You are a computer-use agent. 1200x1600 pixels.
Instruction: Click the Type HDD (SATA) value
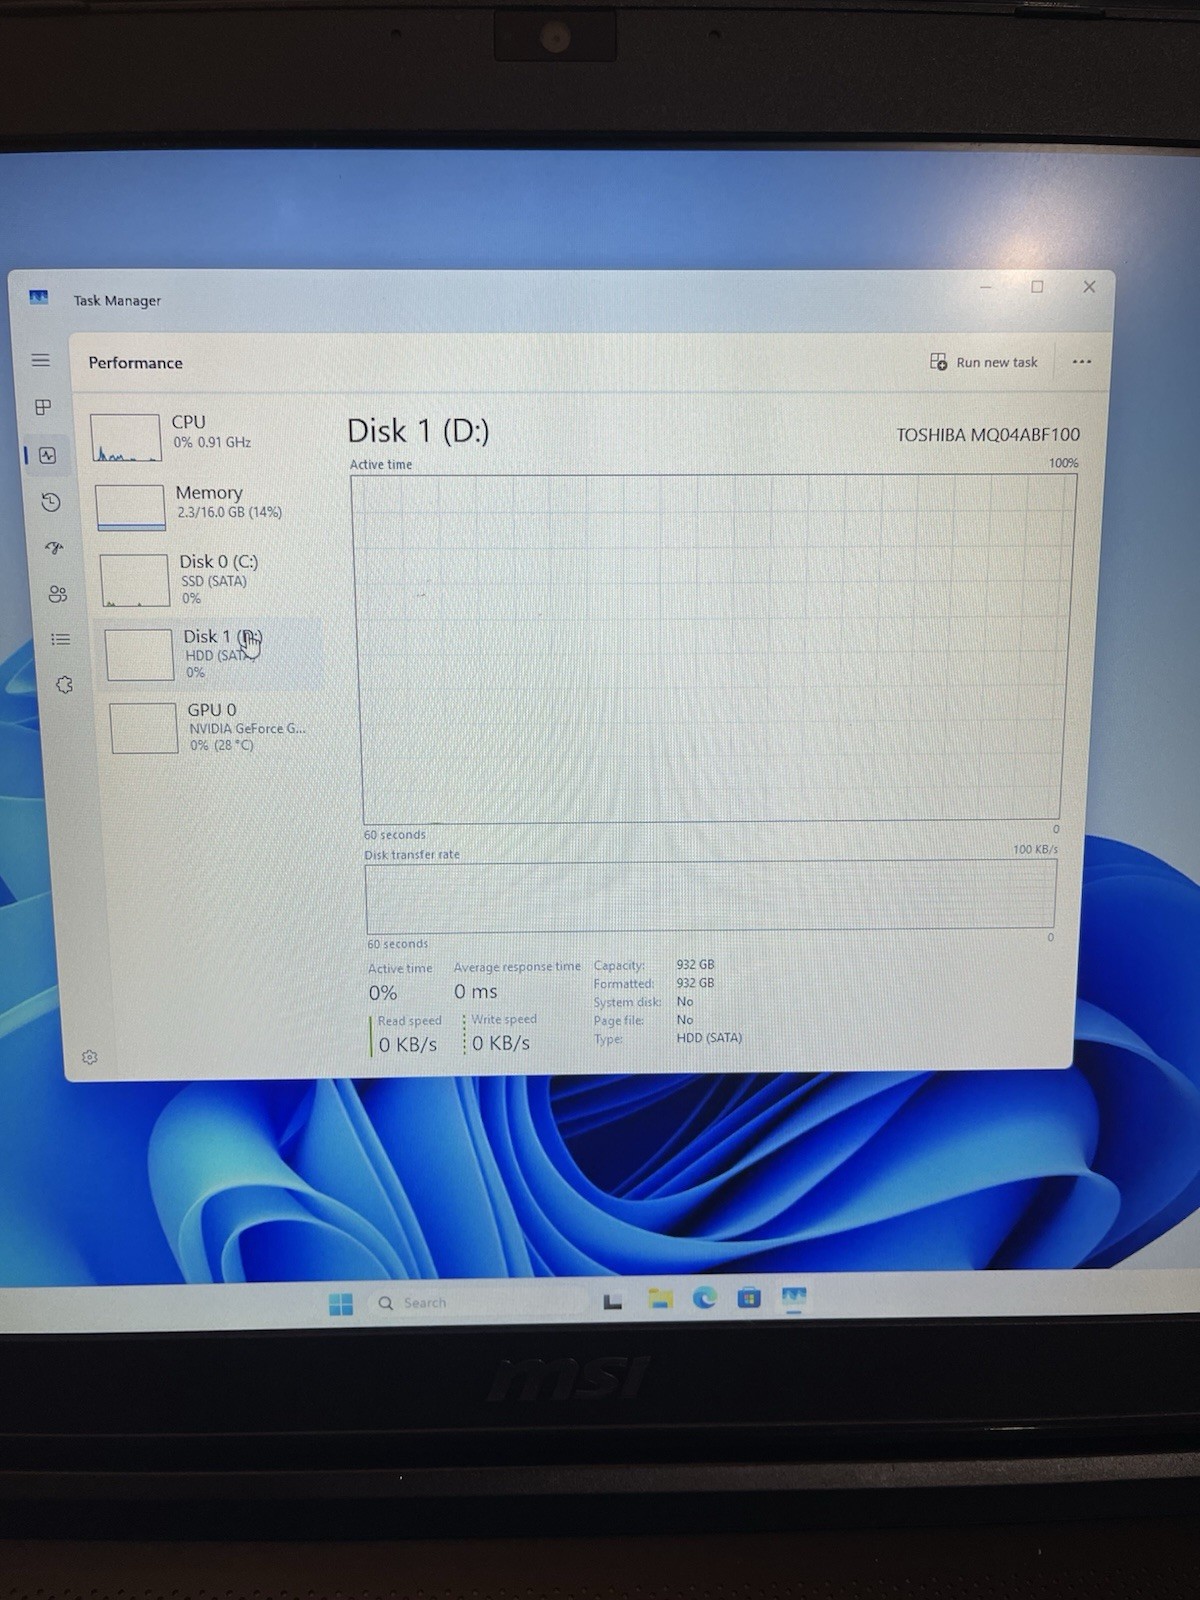tap(709, 1038)
